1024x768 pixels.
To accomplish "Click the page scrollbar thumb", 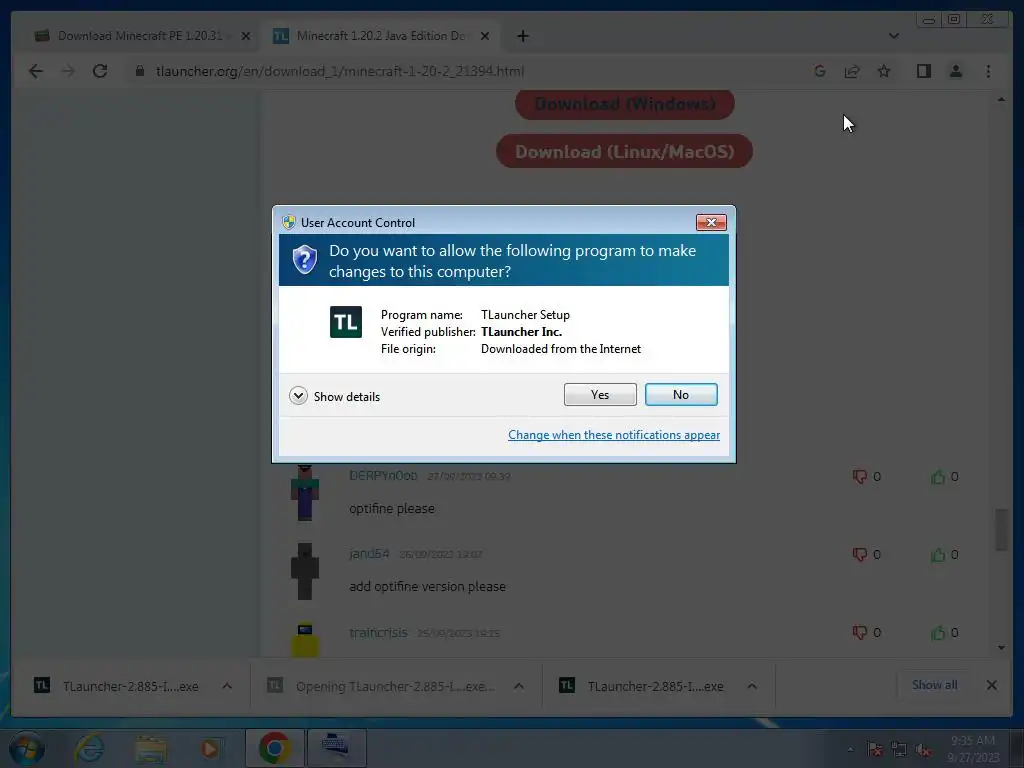I will click(x=1001, y=530).
